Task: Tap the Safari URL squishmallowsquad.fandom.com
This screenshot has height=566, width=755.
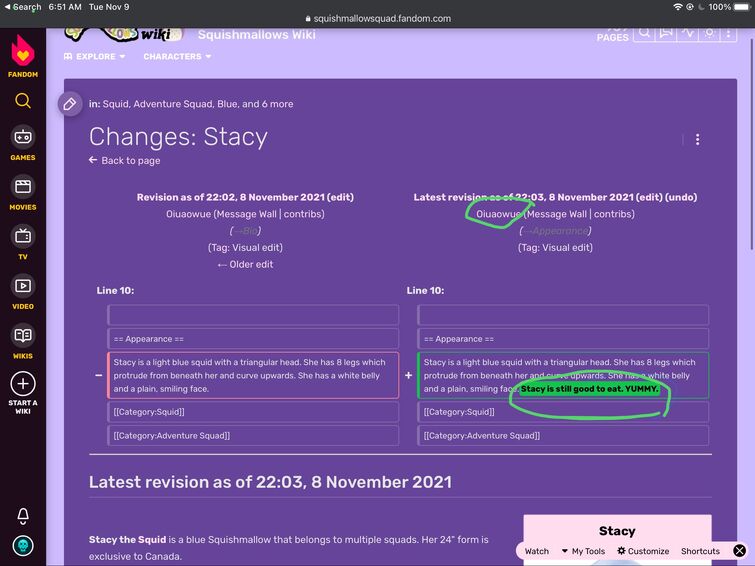Action: coord(378,19)
